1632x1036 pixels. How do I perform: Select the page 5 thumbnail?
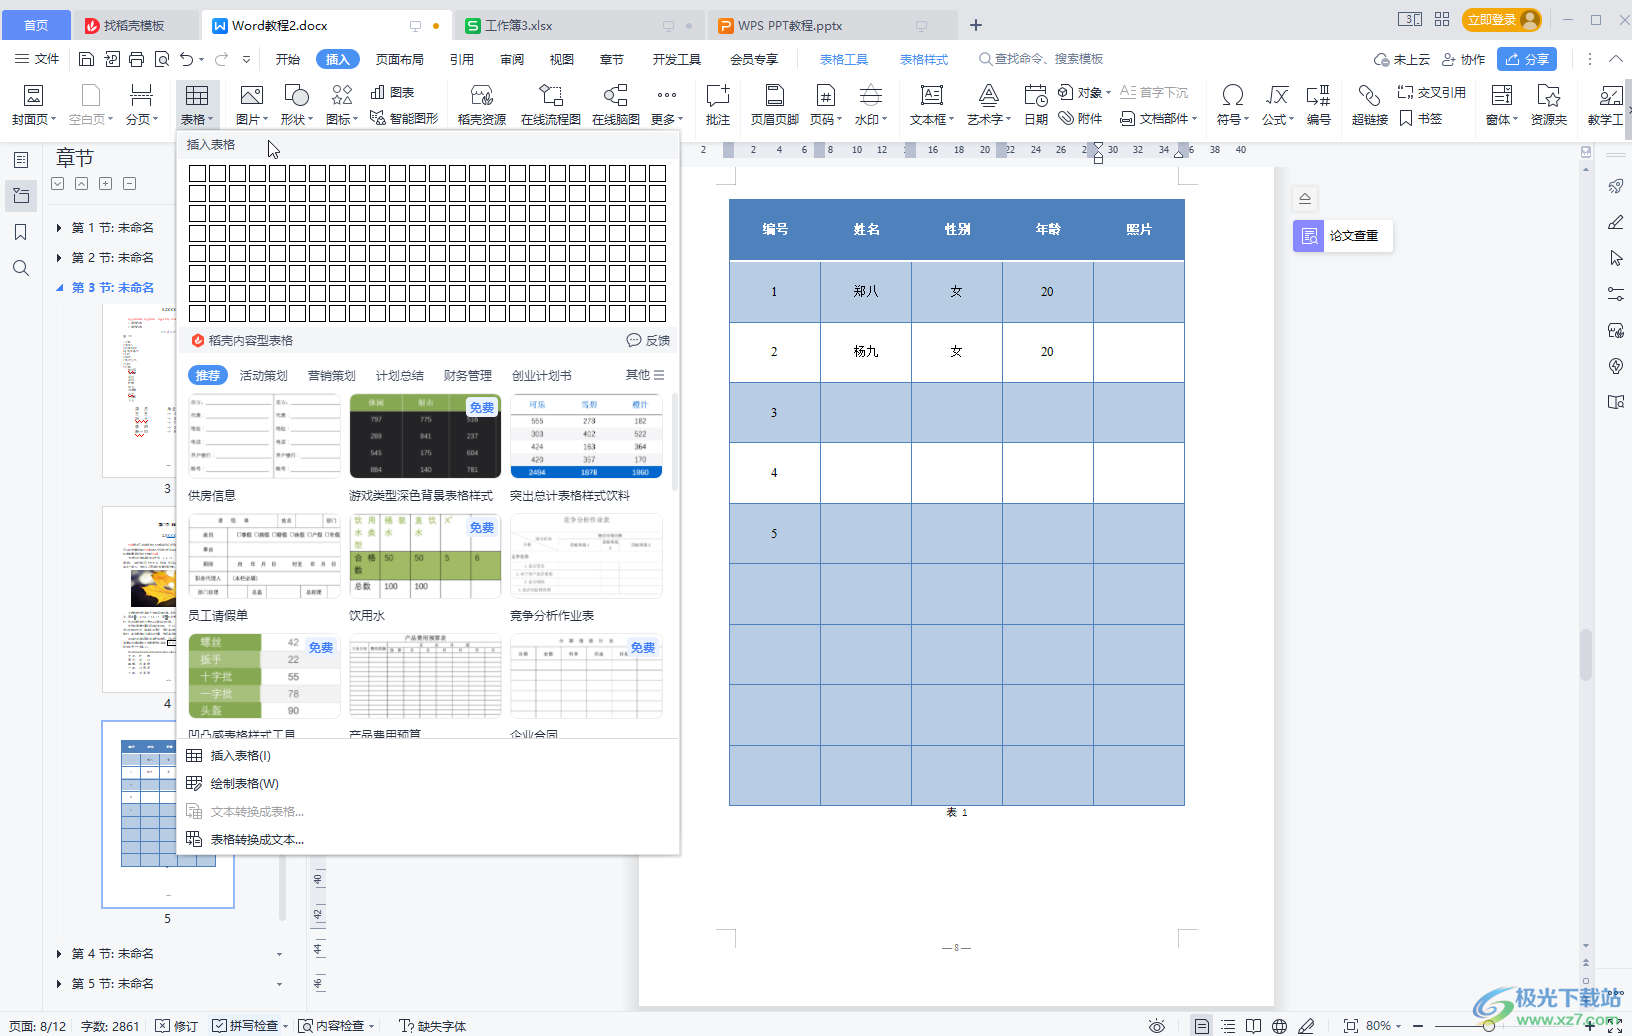[x=168, y=814]
